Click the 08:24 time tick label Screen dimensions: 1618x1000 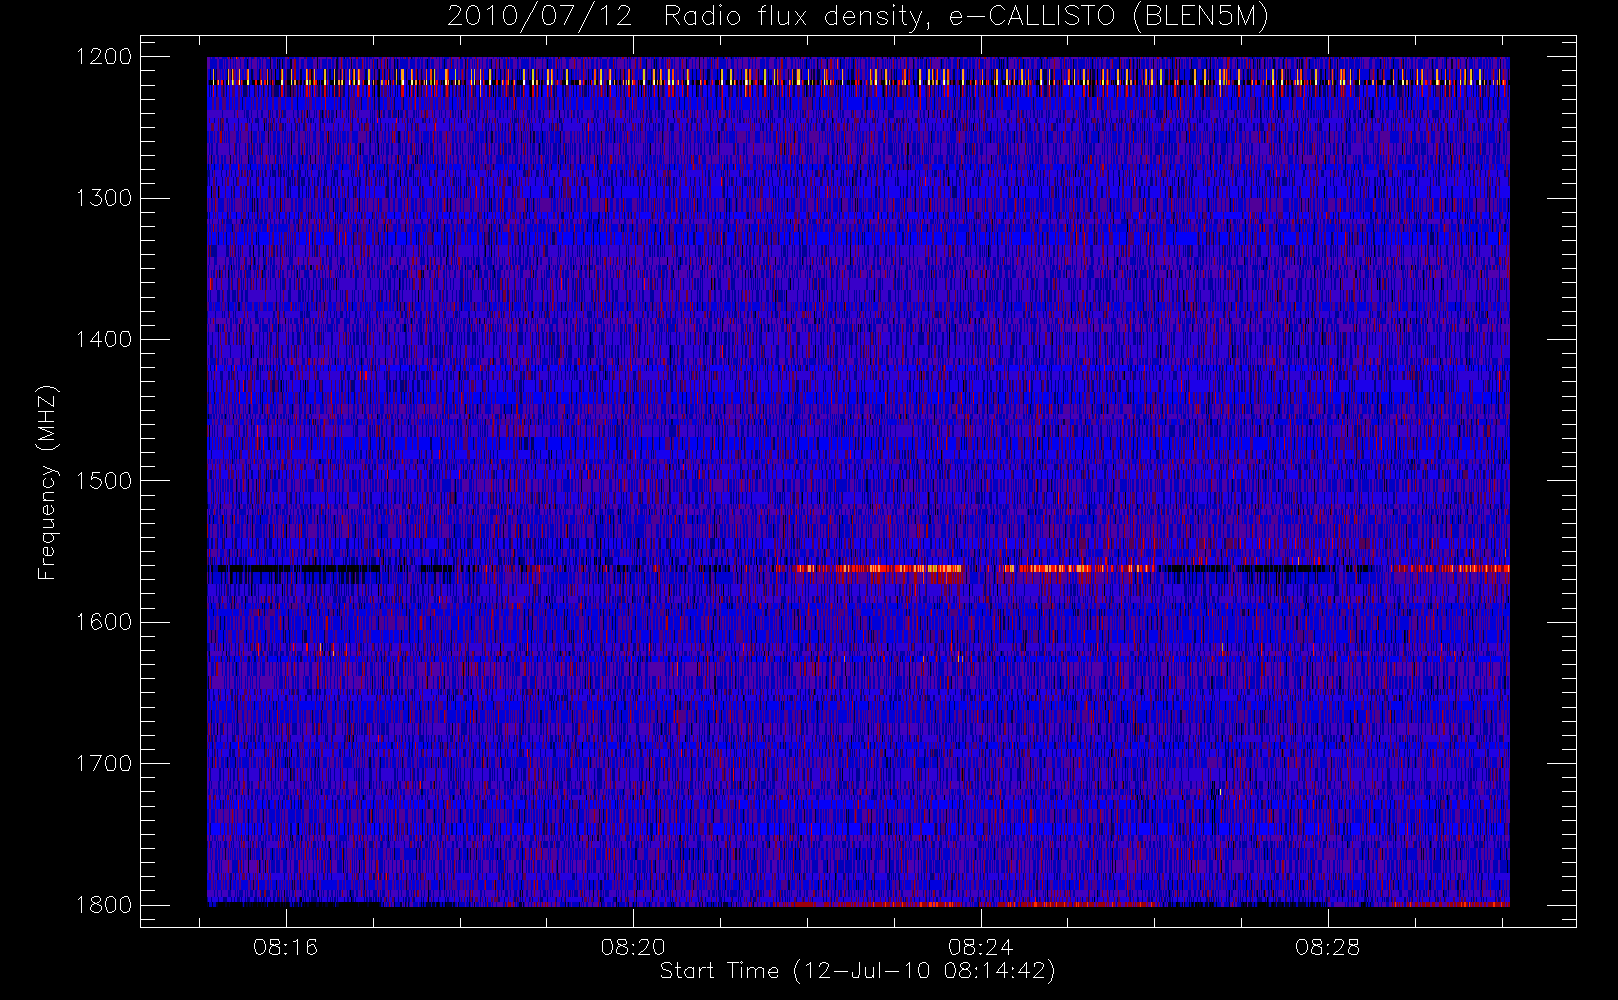point(981,947)
